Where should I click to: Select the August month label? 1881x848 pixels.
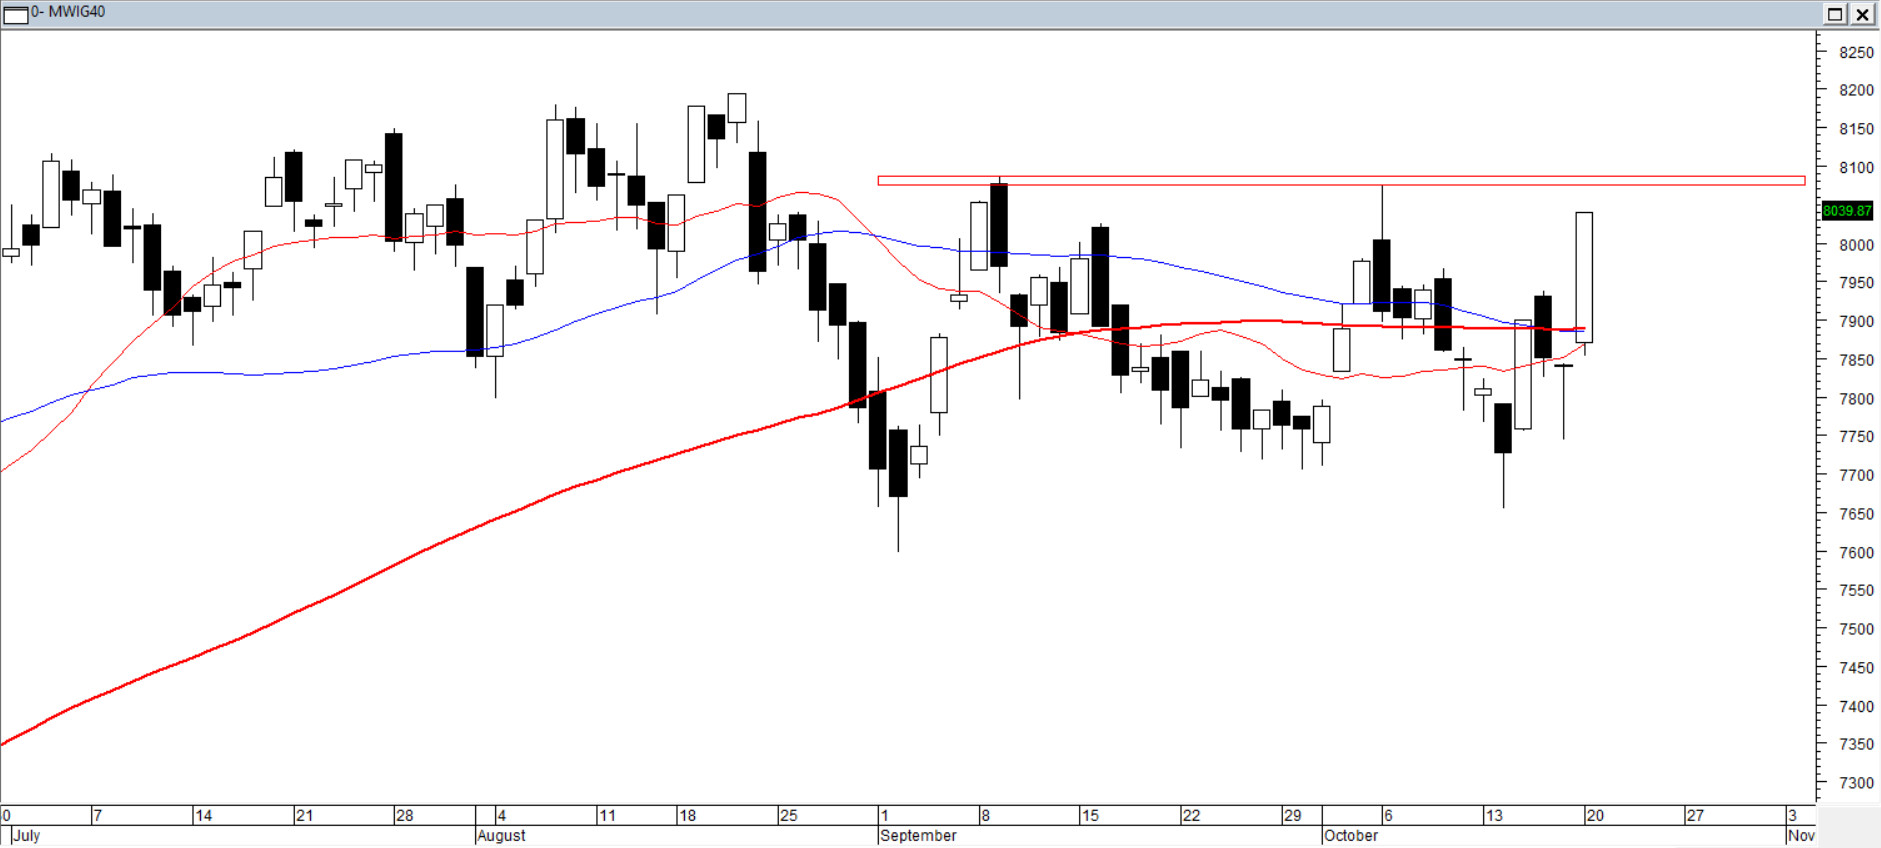pos(501,836)
